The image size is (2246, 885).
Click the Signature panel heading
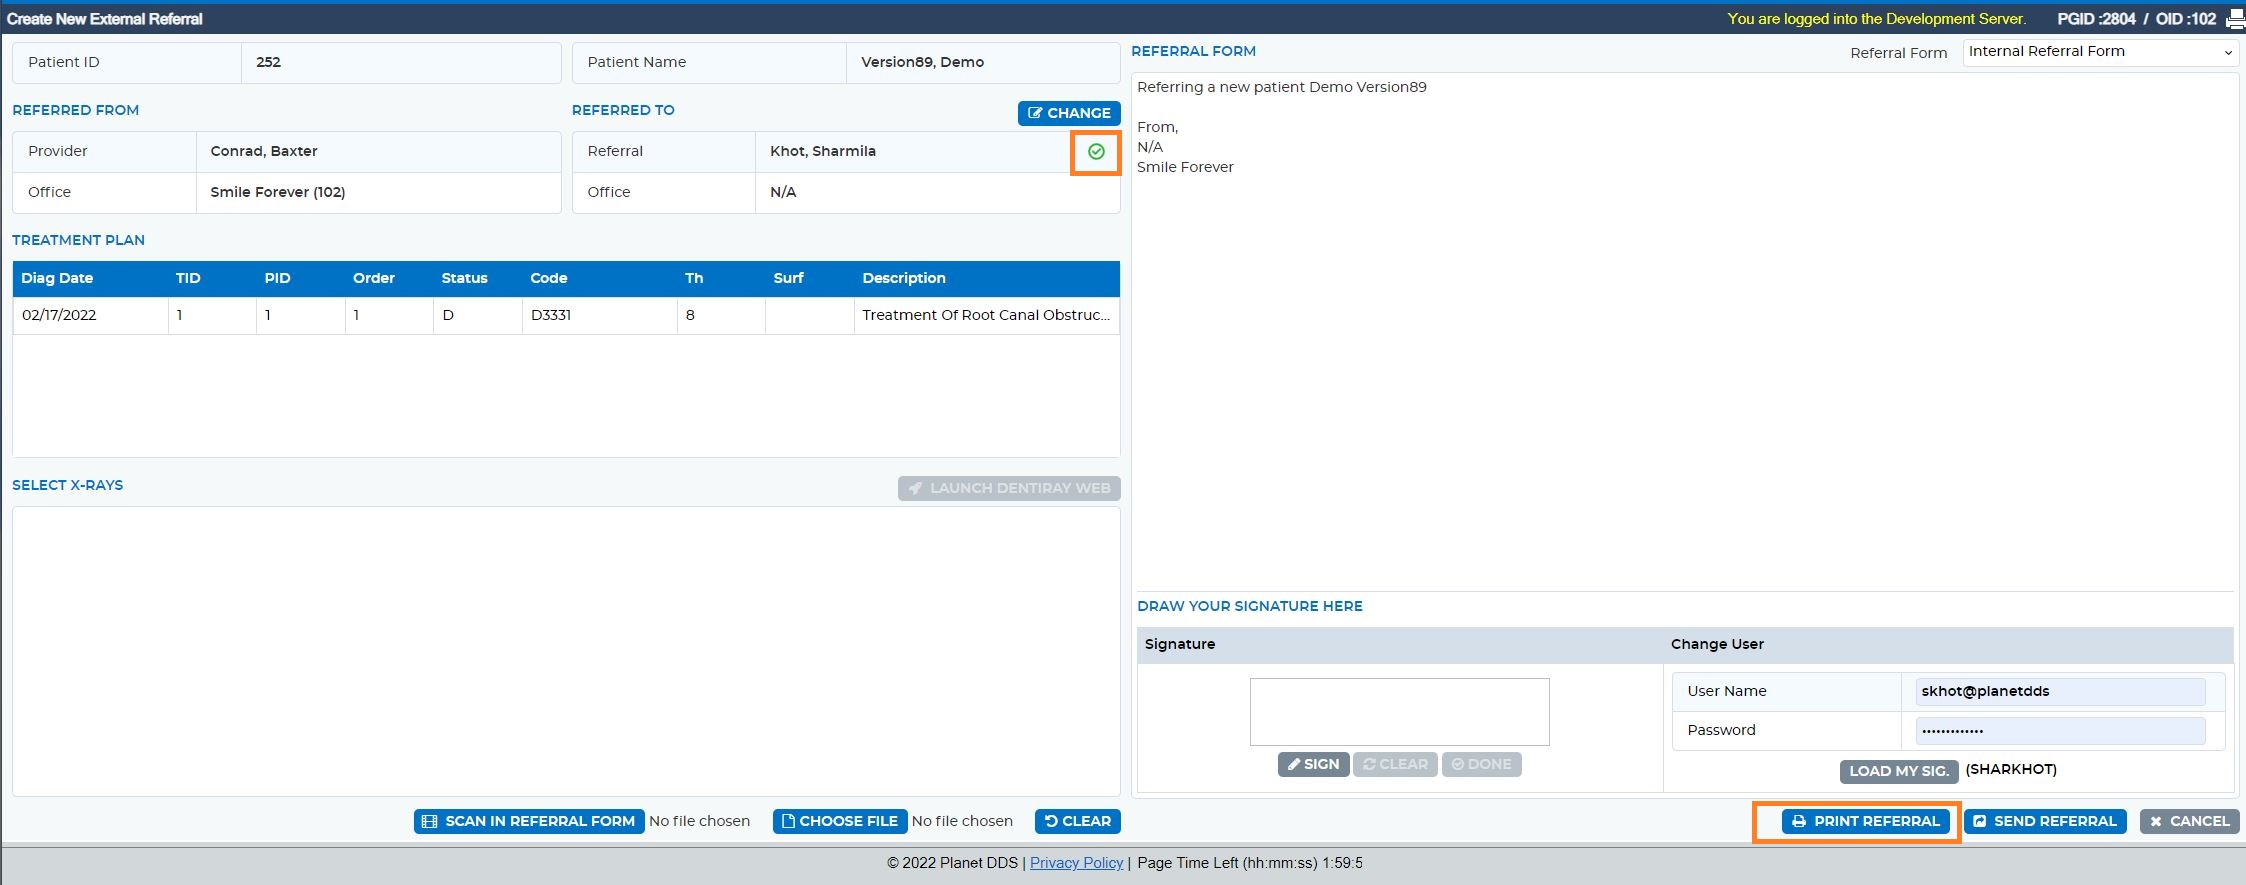1180,644
